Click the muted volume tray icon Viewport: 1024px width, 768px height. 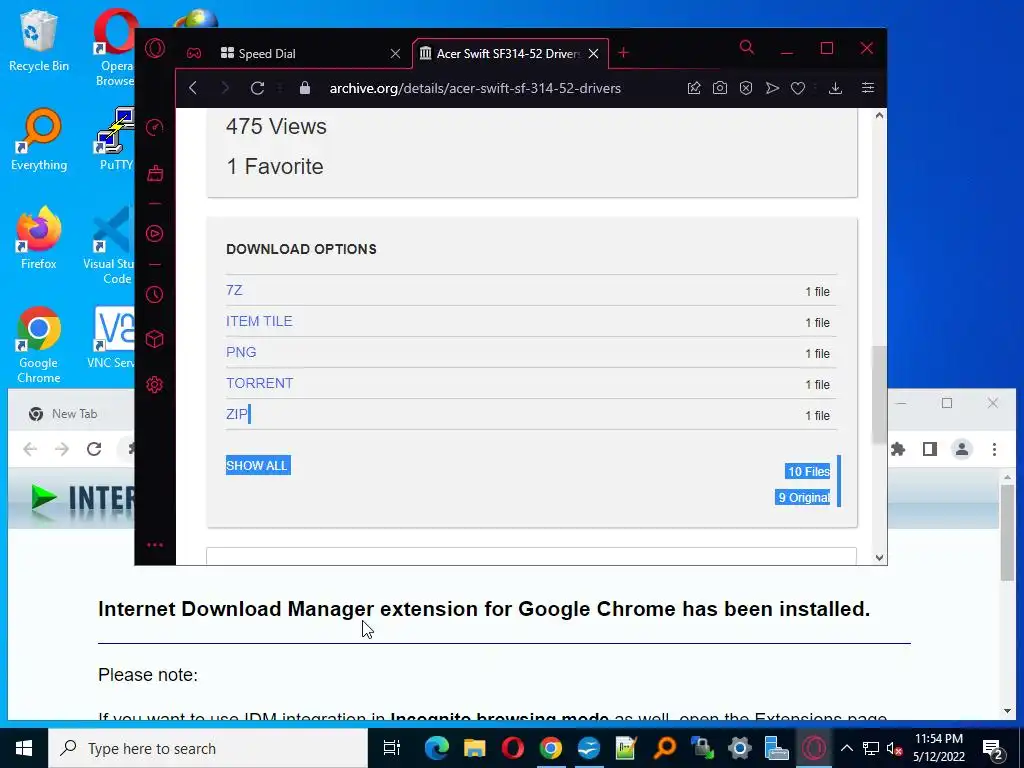(894, 748)
